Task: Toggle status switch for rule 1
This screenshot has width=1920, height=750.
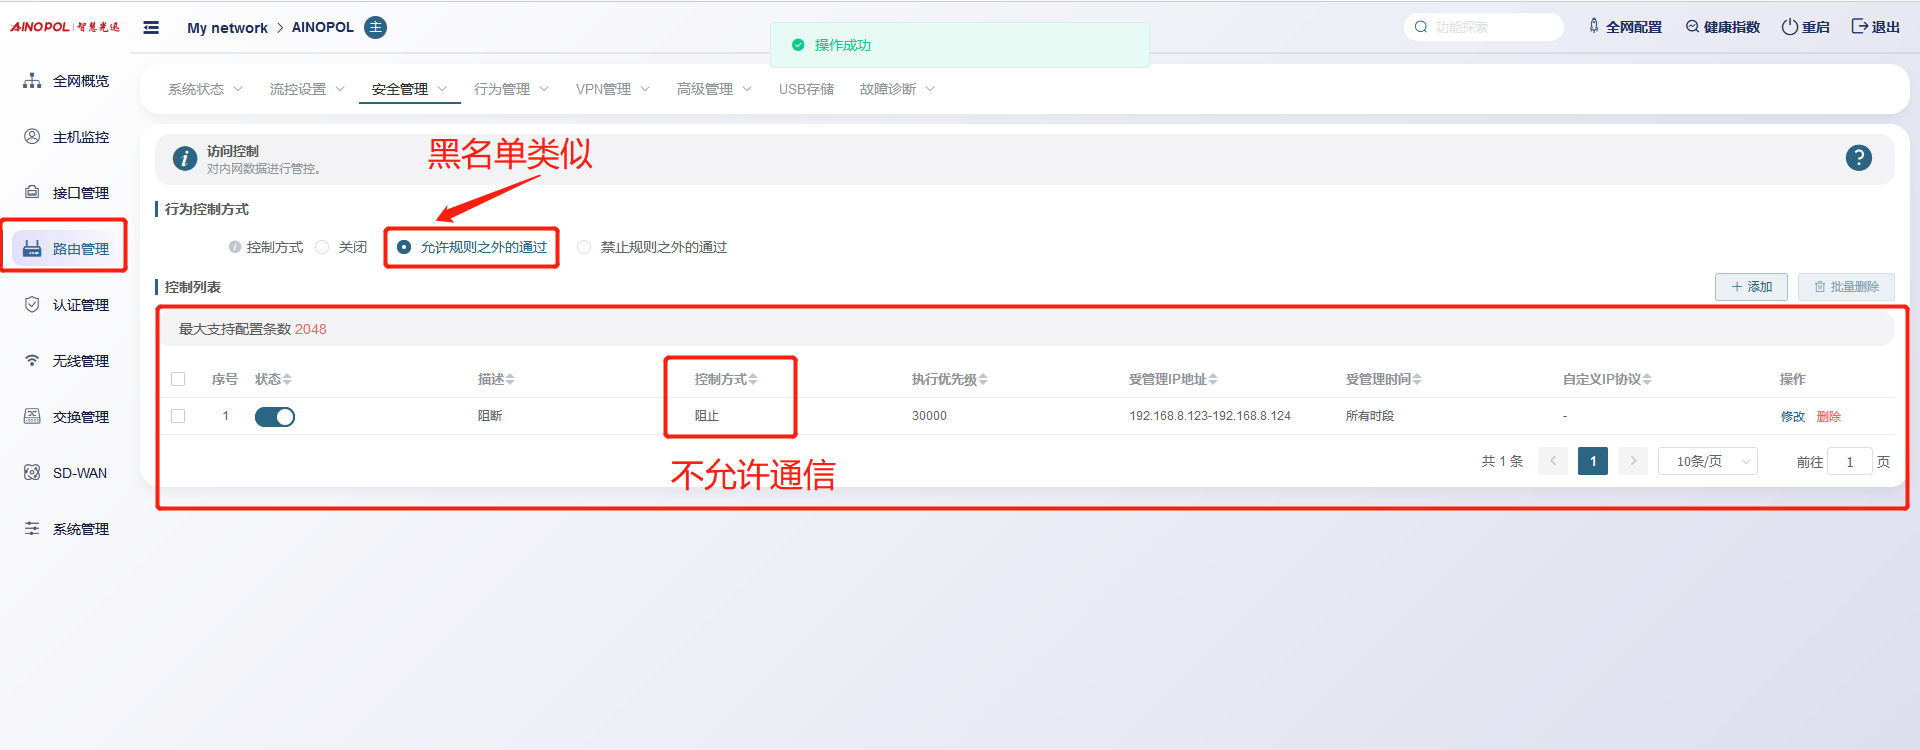Action: [x=275, y=417]
